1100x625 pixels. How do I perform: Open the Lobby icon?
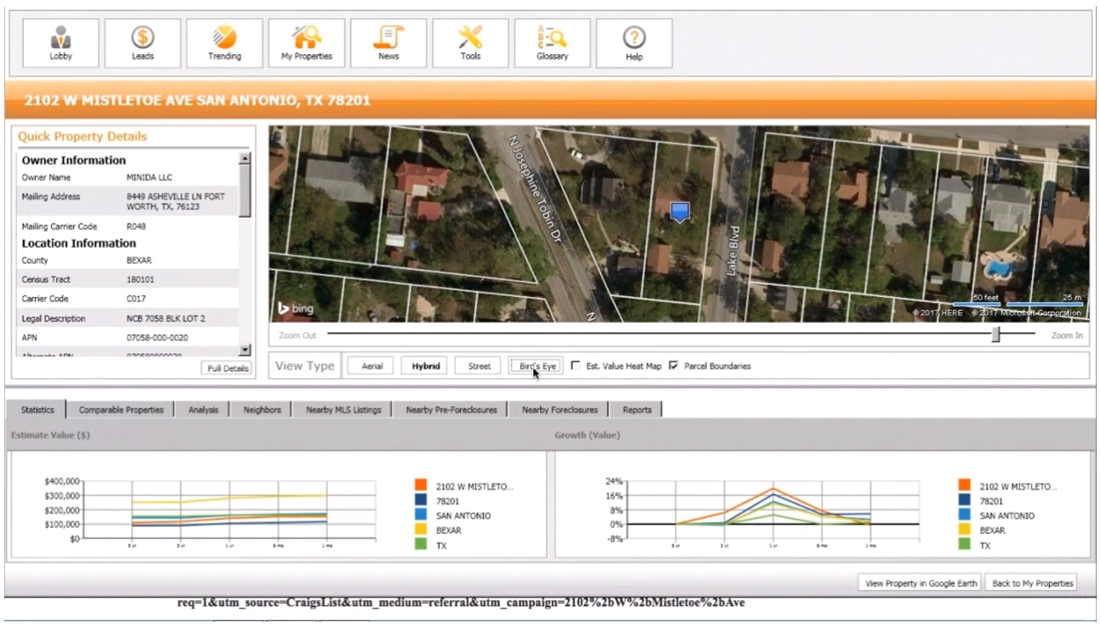coord(61,43)
